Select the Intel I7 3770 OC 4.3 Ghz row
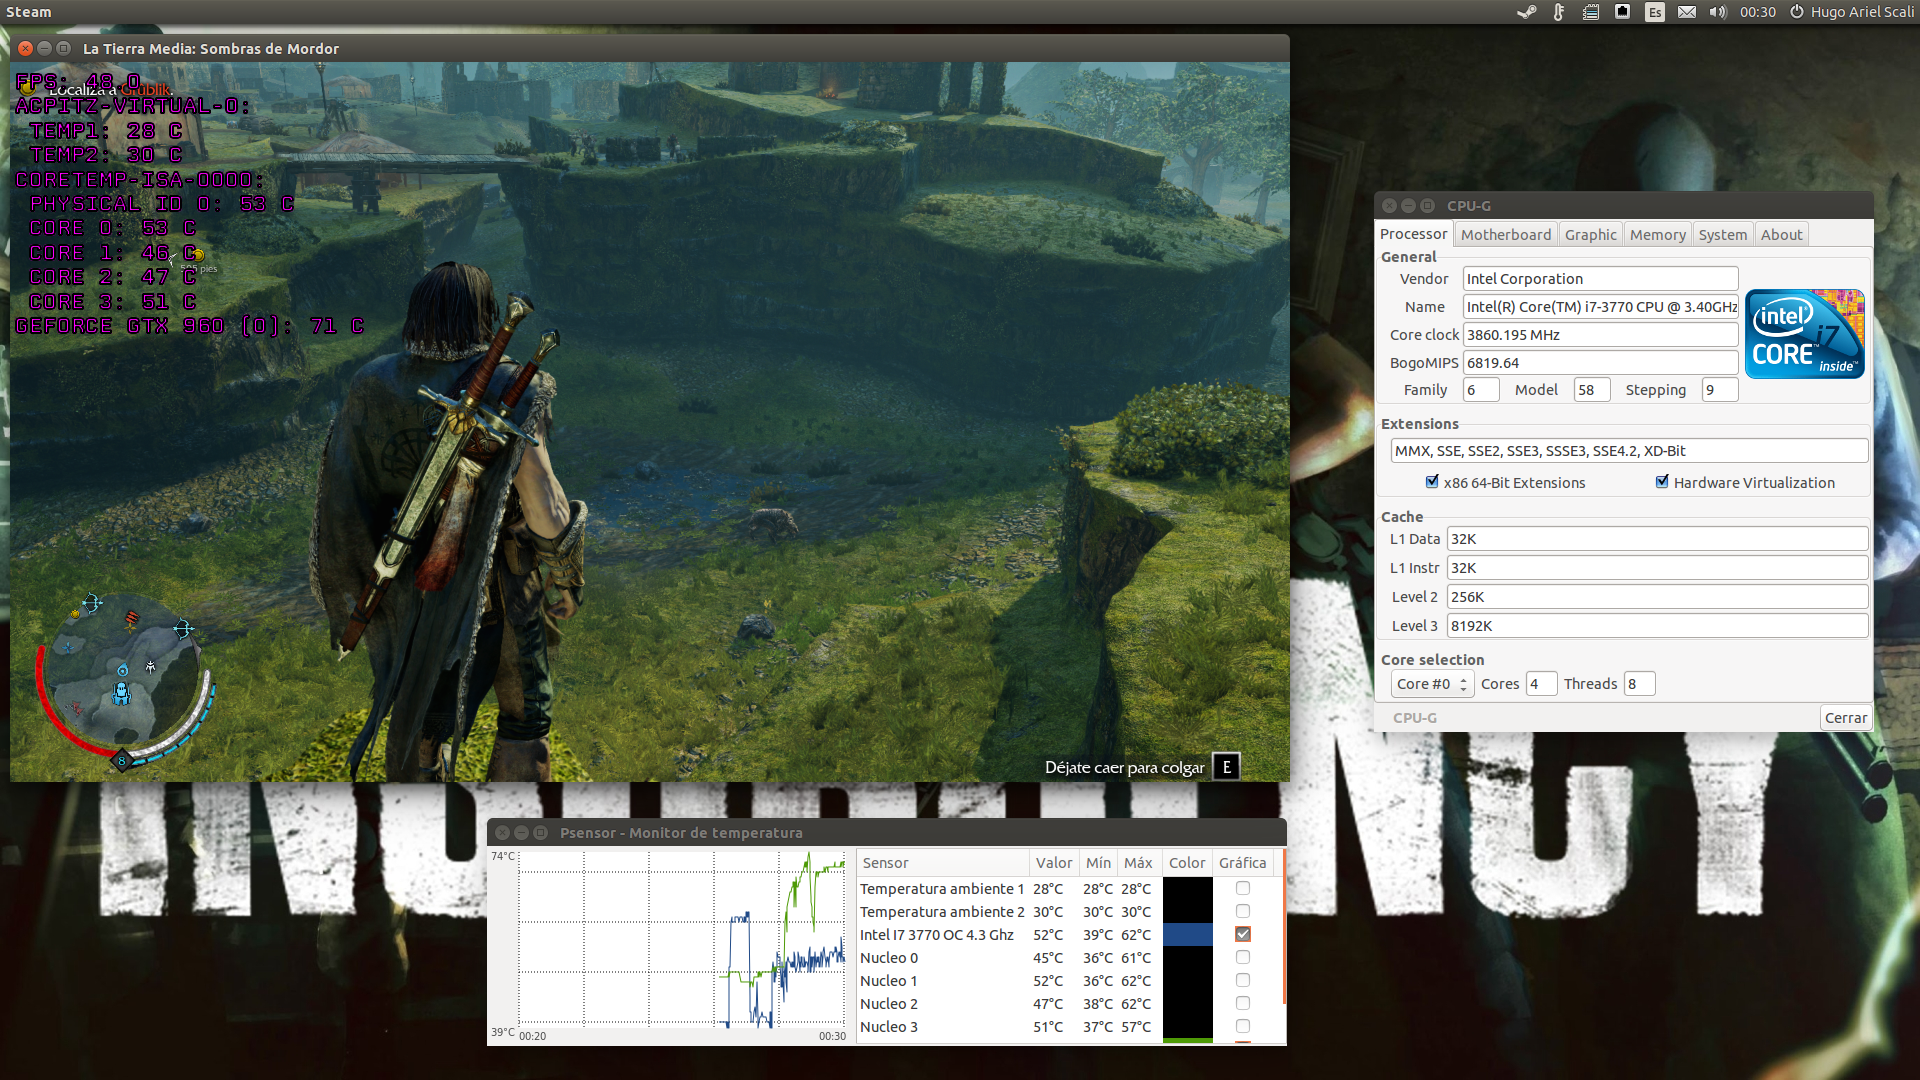 pyautogui.click(x=1070, y=934)
